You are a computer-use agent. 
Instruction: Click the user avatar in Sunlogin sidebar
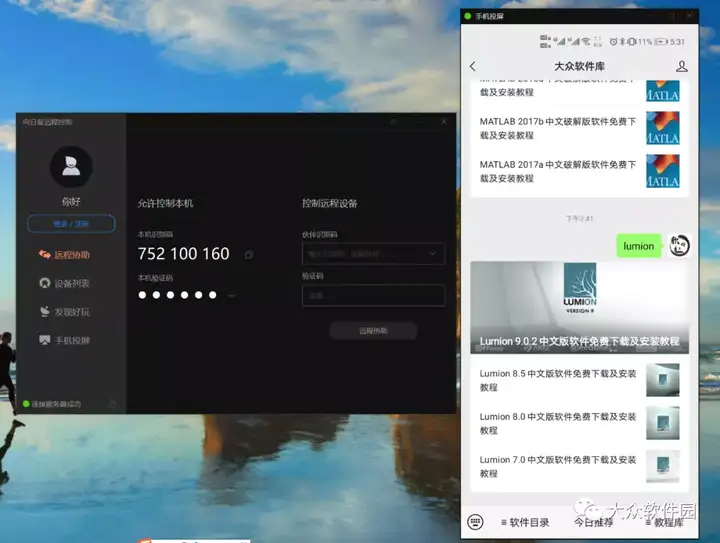coord(71,167)
